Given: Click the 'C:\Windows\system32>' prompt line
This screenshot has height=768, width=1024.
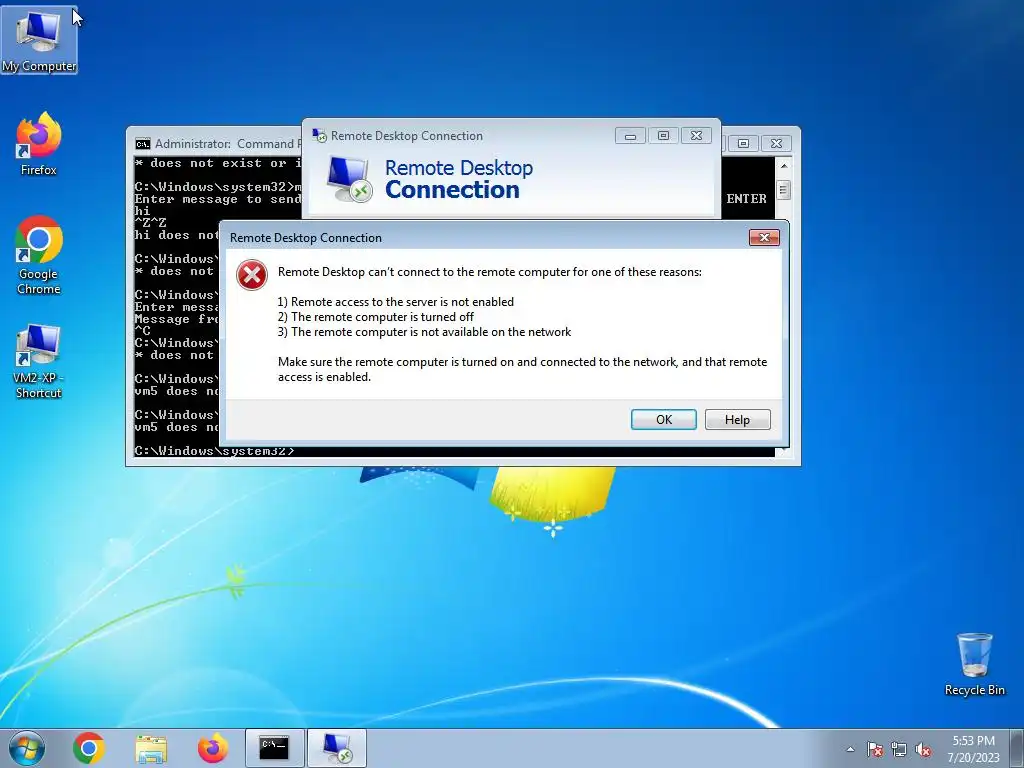Looking at the screenshot, I should (x=214, y=451).
